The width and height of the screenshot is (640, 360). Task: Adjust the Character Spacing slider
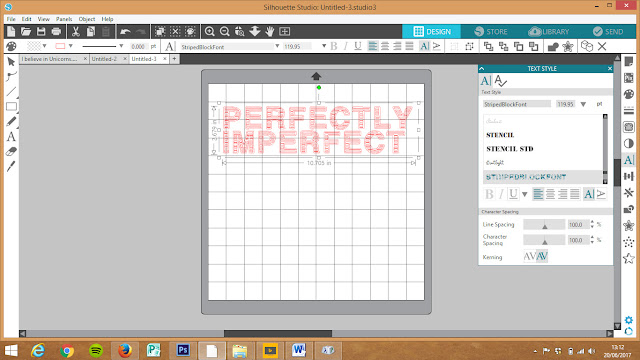[544, 240]
